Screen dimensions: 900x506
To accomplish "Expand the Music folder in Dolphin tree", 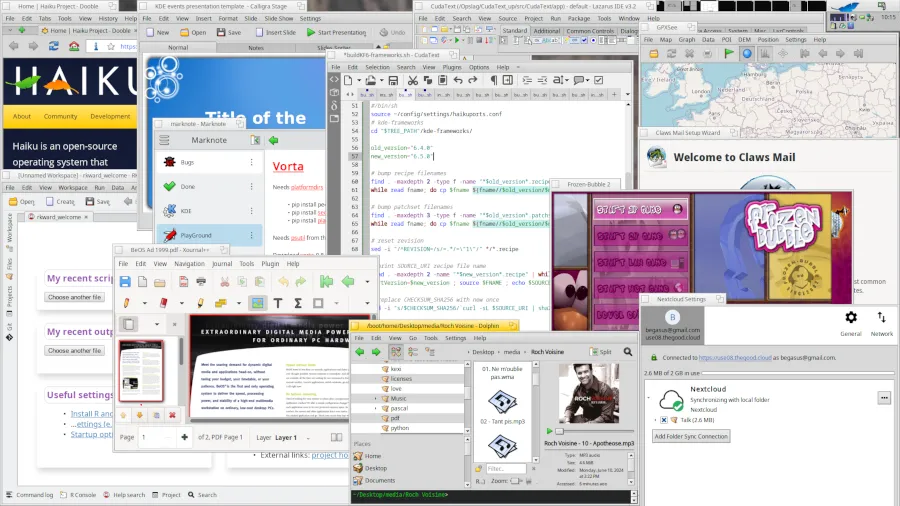I will click(376, 398).
